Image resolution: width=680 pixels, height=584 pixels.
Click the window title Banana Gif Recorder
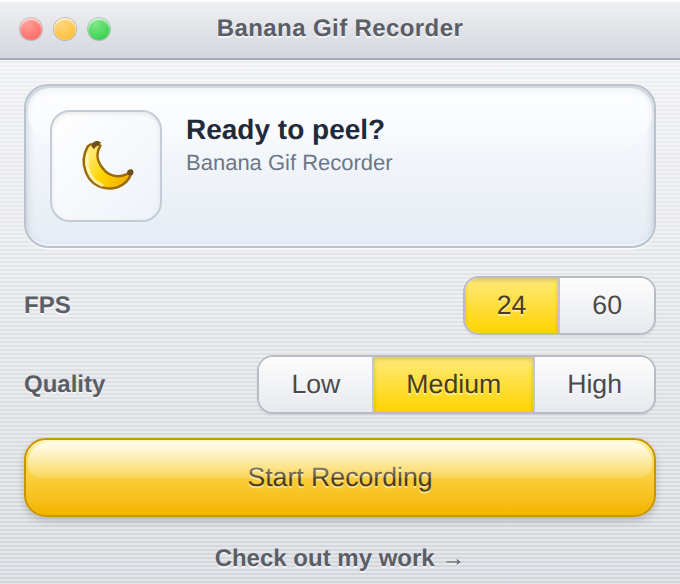[340, 28]
